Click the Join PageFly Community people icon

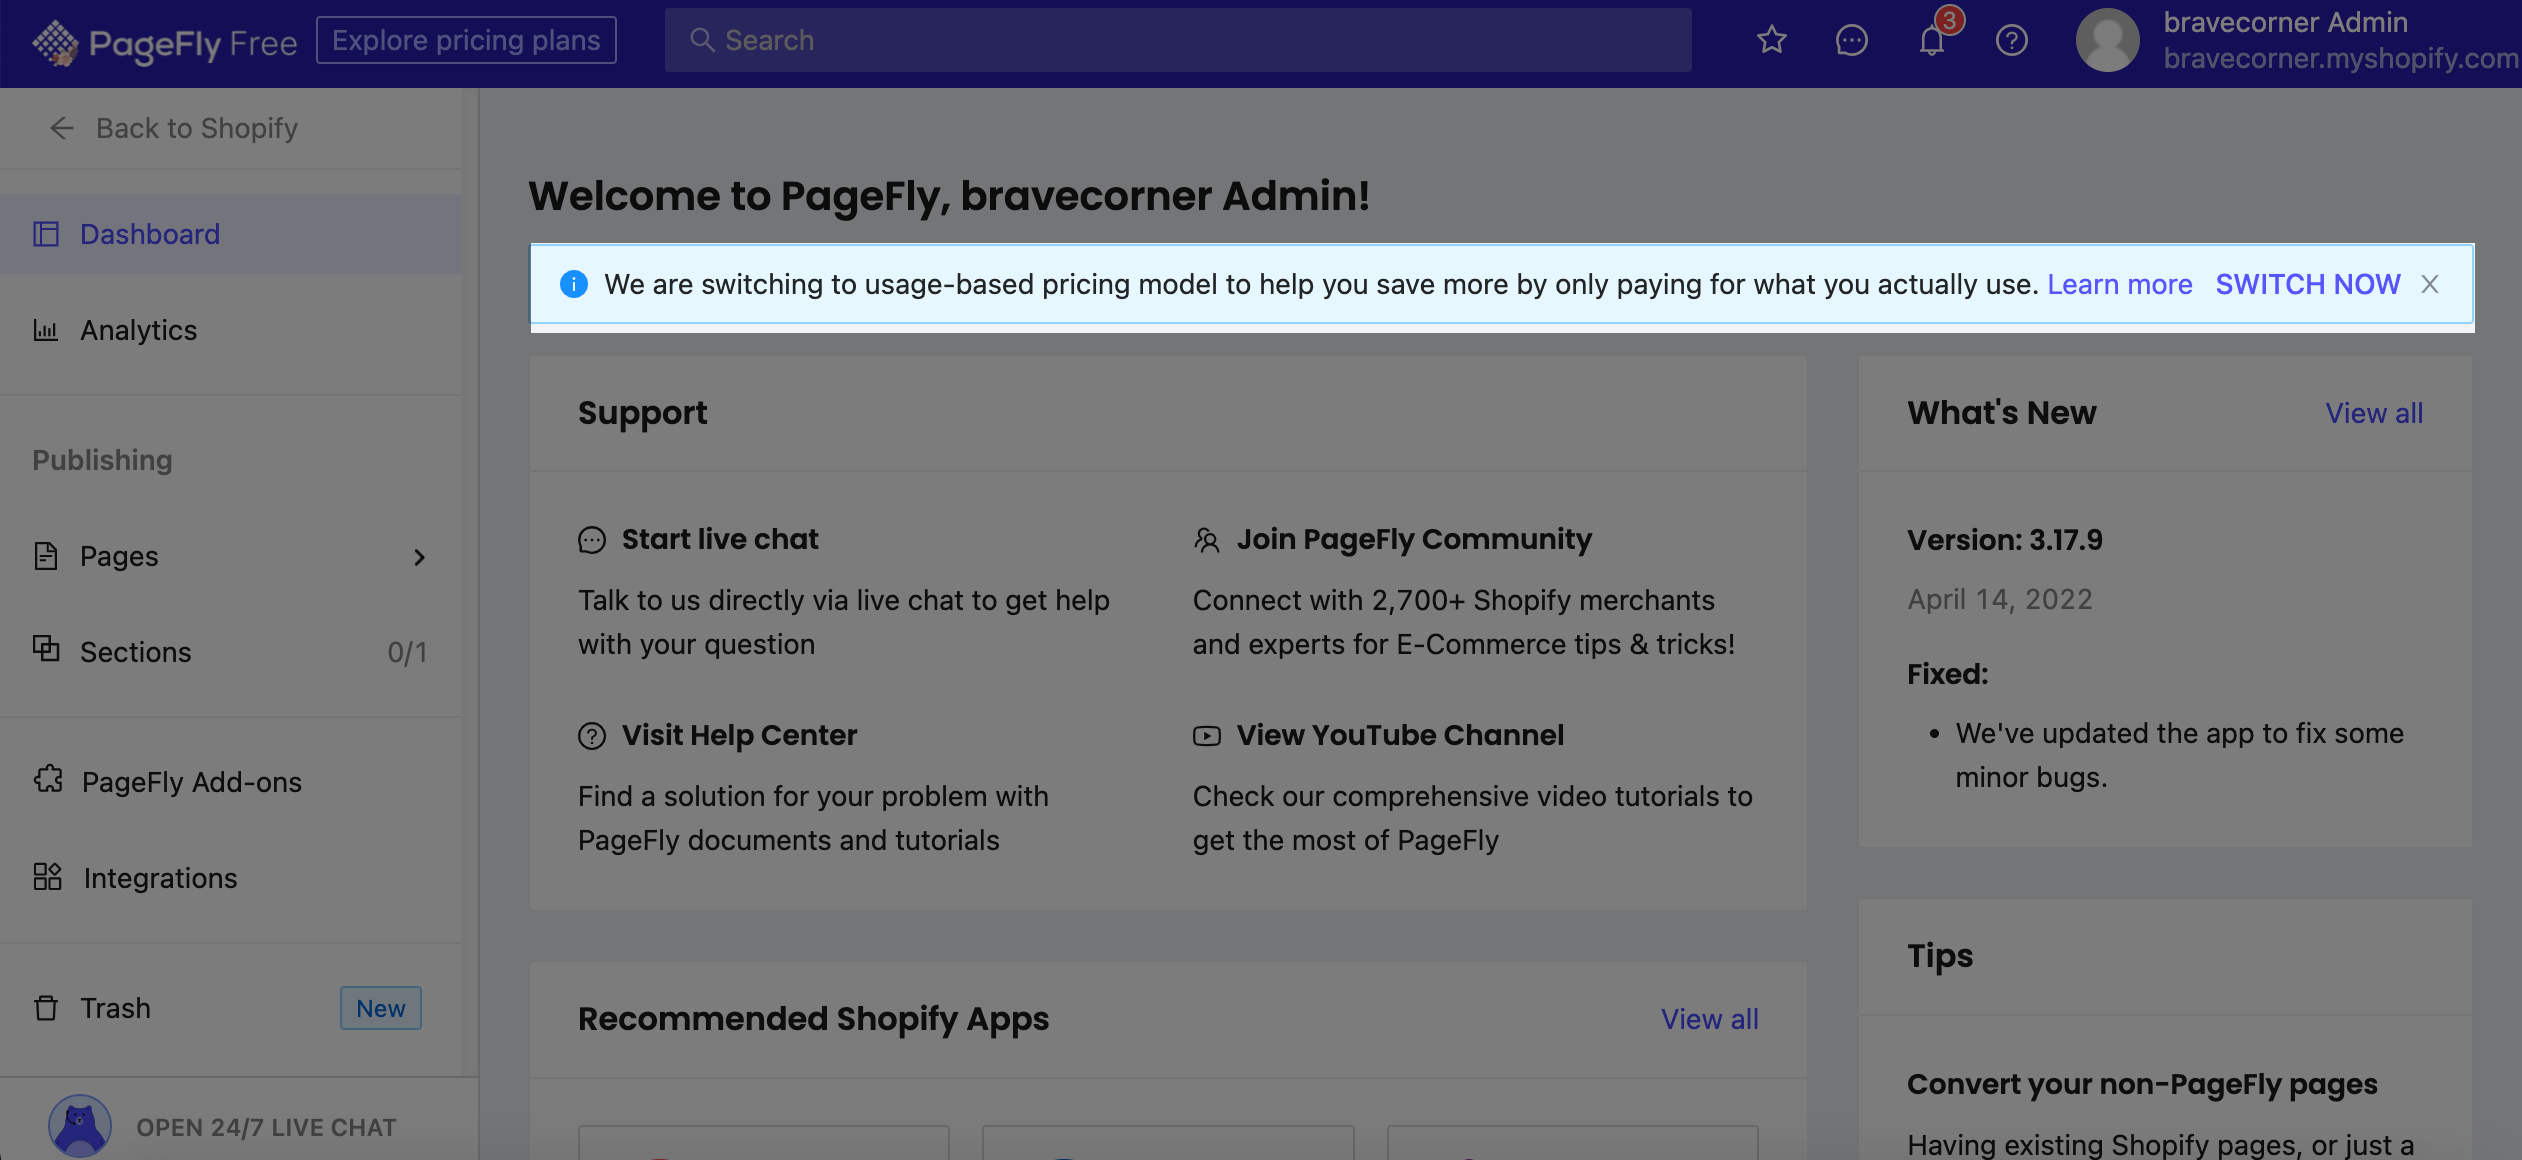tap(1207, 540)
